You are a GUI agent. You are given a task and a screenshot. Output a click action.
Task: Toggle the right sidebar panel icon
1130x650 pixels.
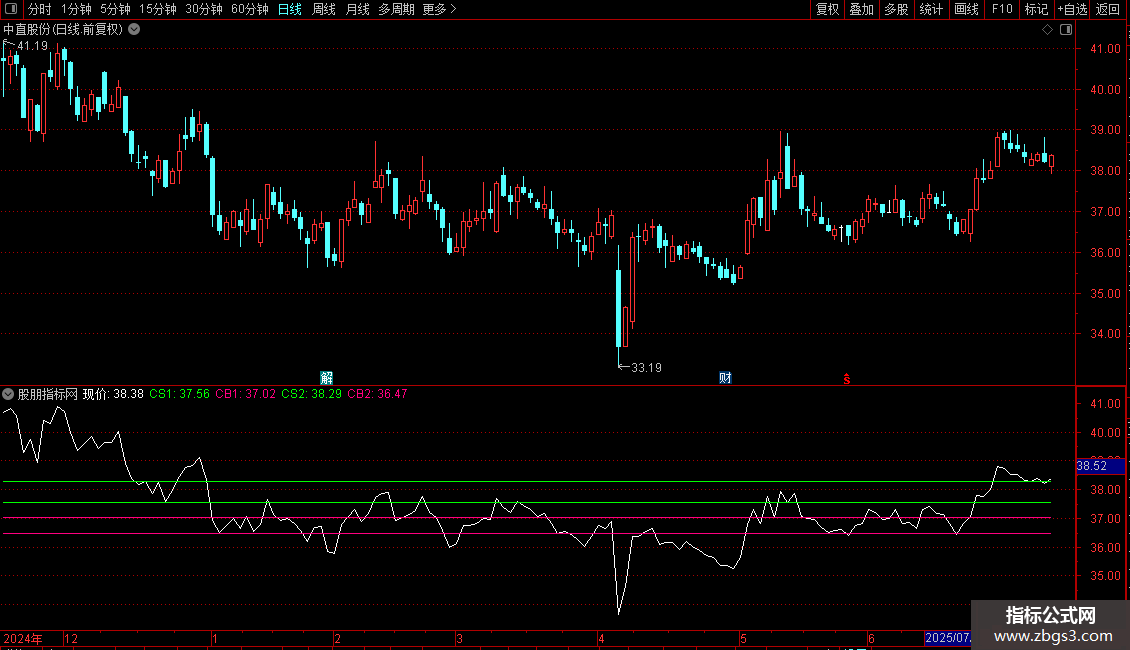pos(1066,30)
